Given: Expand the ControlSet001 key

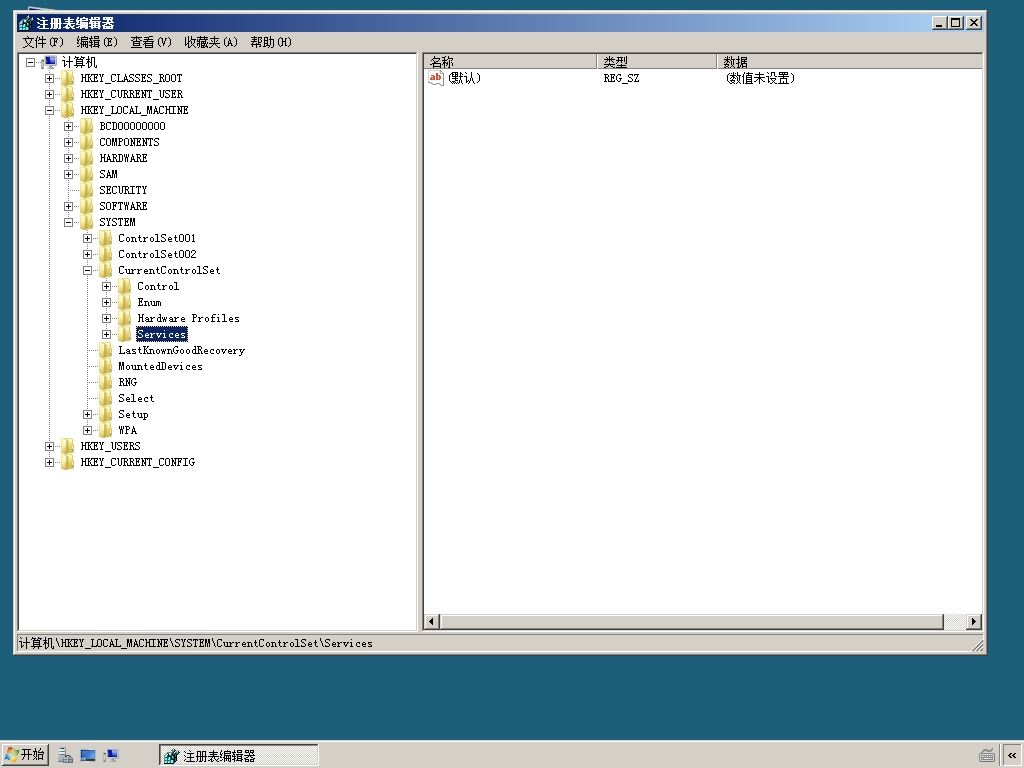Looking at the screenshot, I should (87, 238).
